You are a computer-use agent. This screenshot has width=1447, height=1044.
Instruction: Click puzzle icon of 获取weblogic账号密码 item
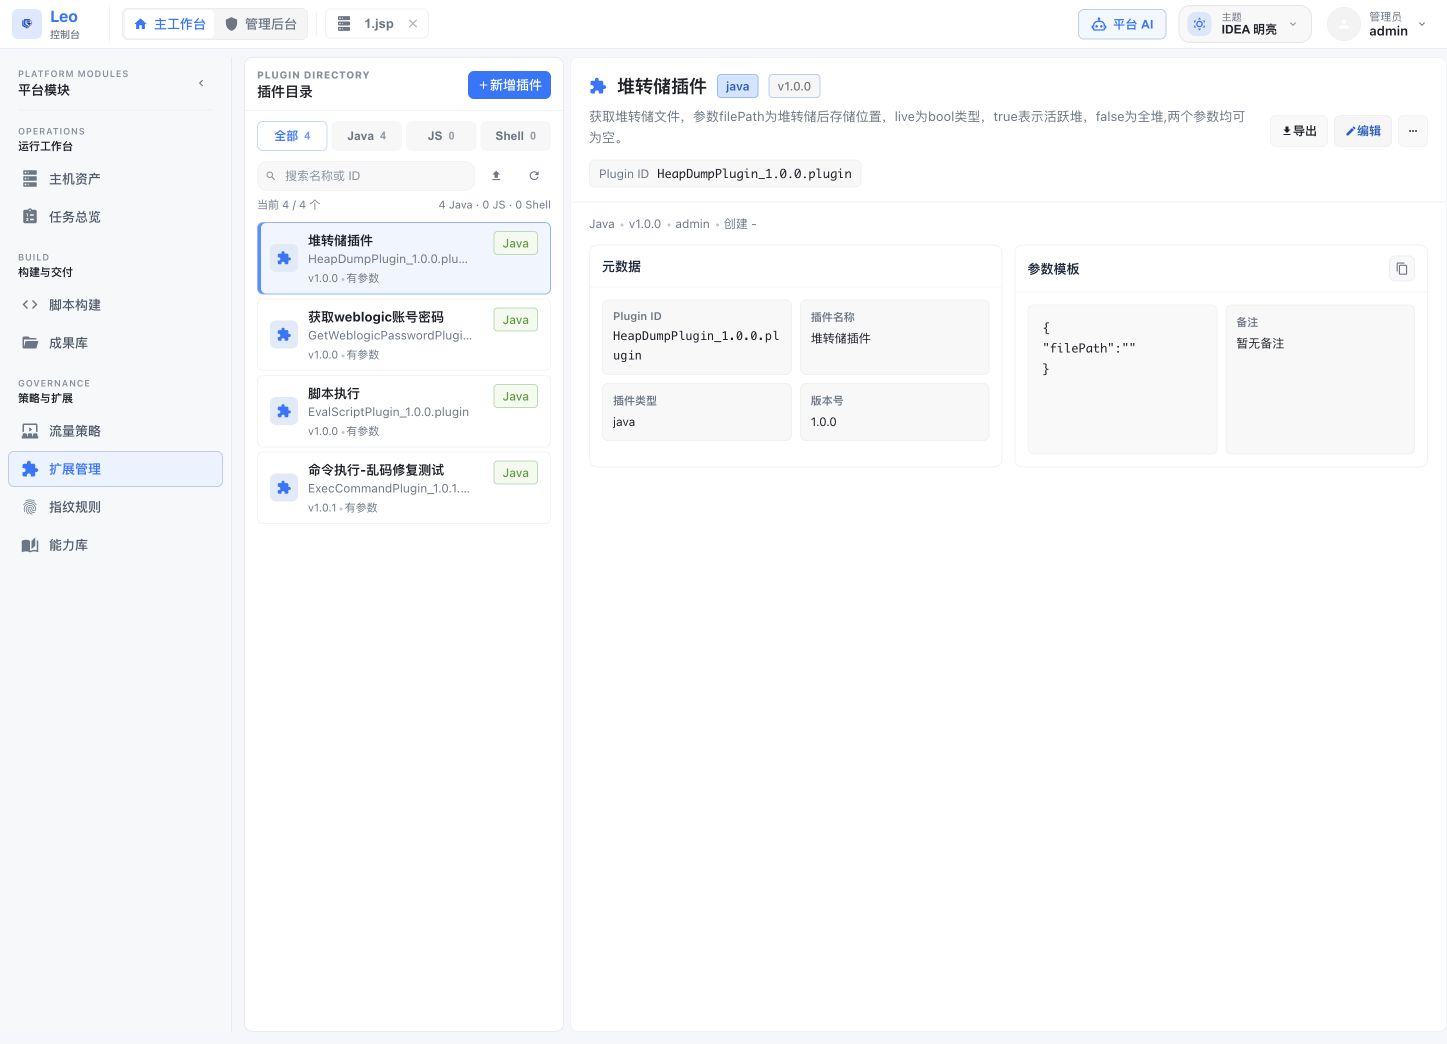tap(284, 335)
